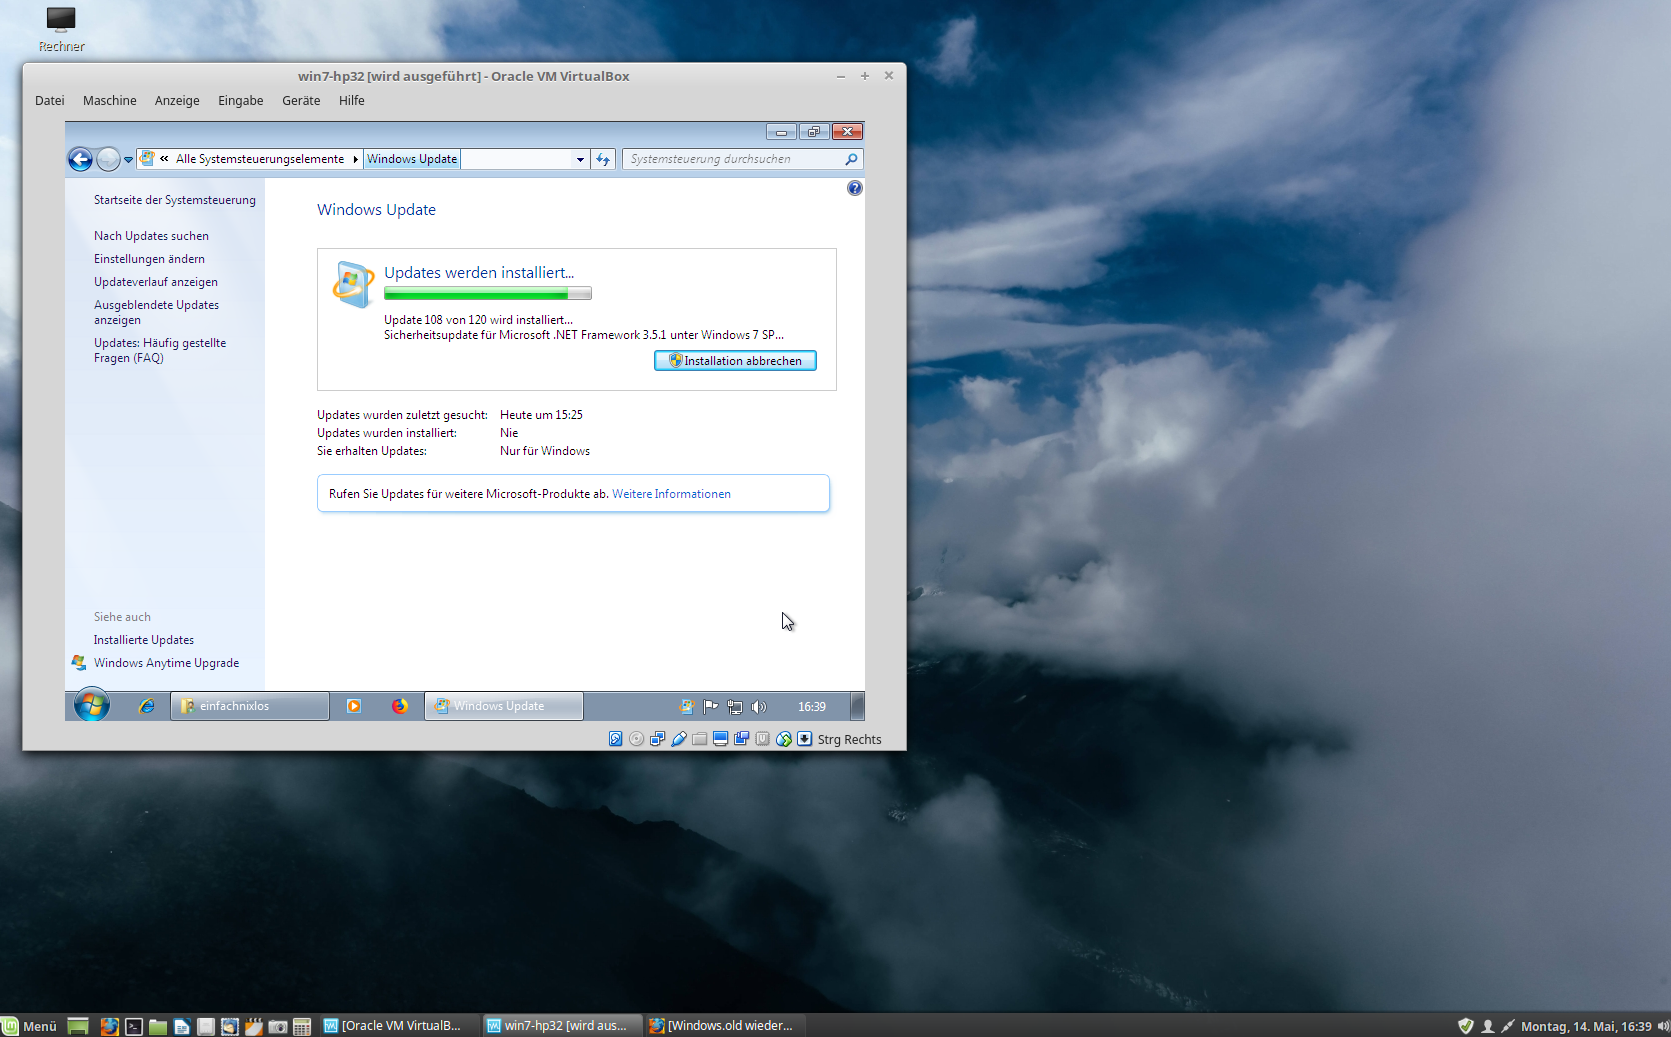Open the Maschine menu

(110, 100)
